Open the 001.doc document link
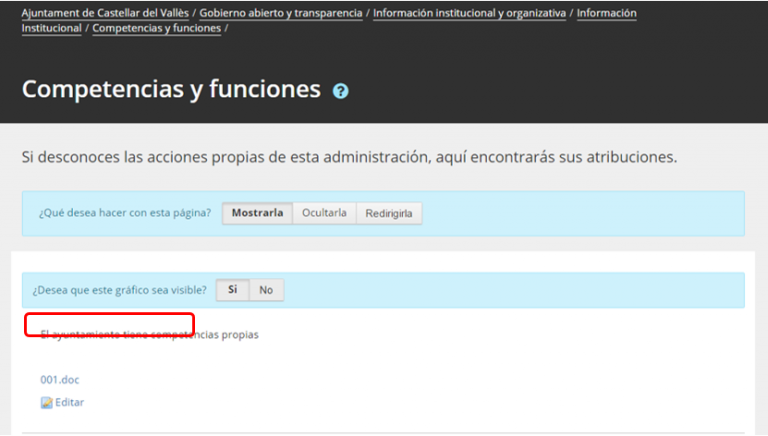768x436 pixels. pyautogui.click(x=57, y=380)
